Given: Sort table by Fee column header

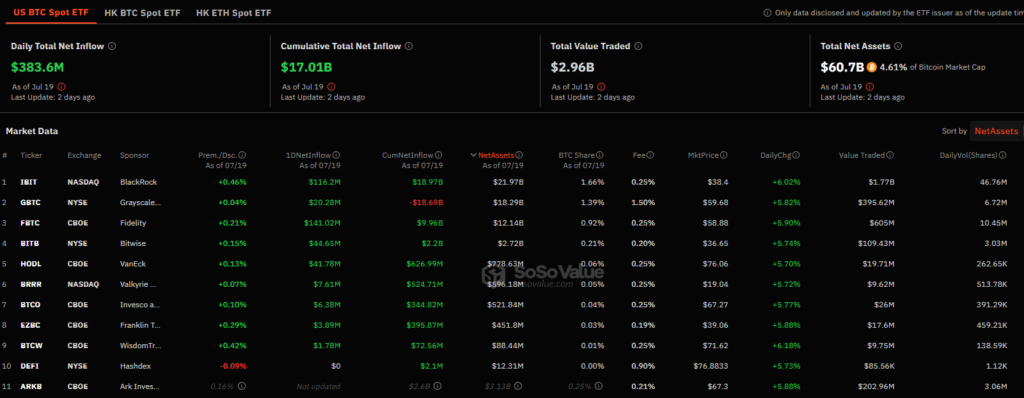Looking at the screenshot, I should 639,156.
